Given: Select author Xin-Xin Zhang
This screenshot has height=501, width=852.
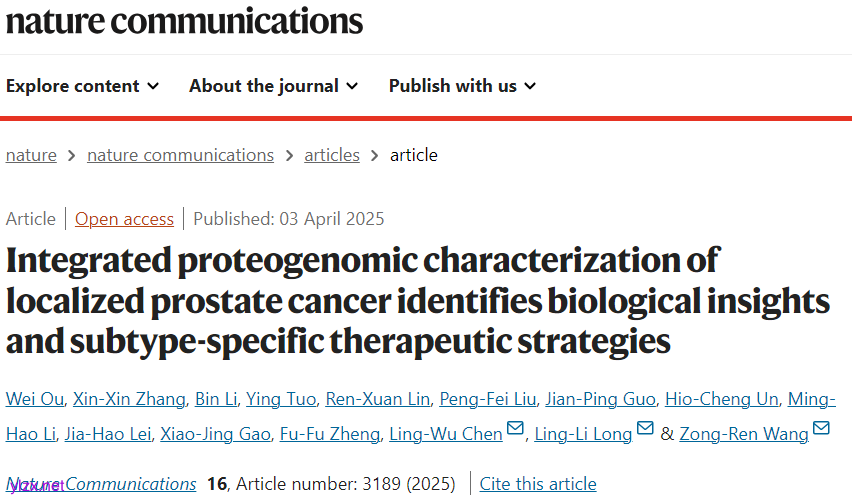Looking at the screenshot, I should point(130,399).
